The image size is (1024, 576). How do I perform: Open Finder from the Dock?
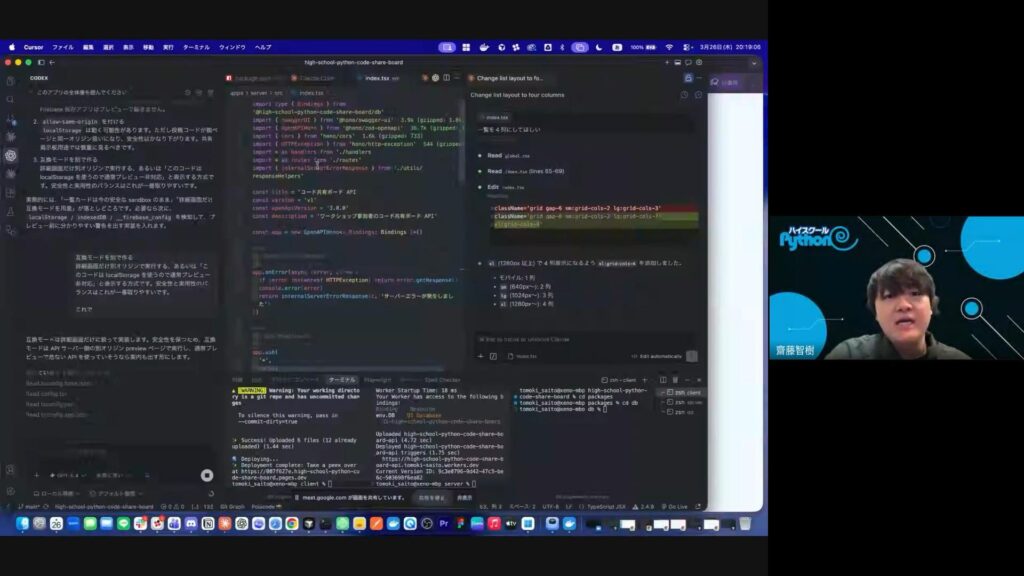point(22,523)
